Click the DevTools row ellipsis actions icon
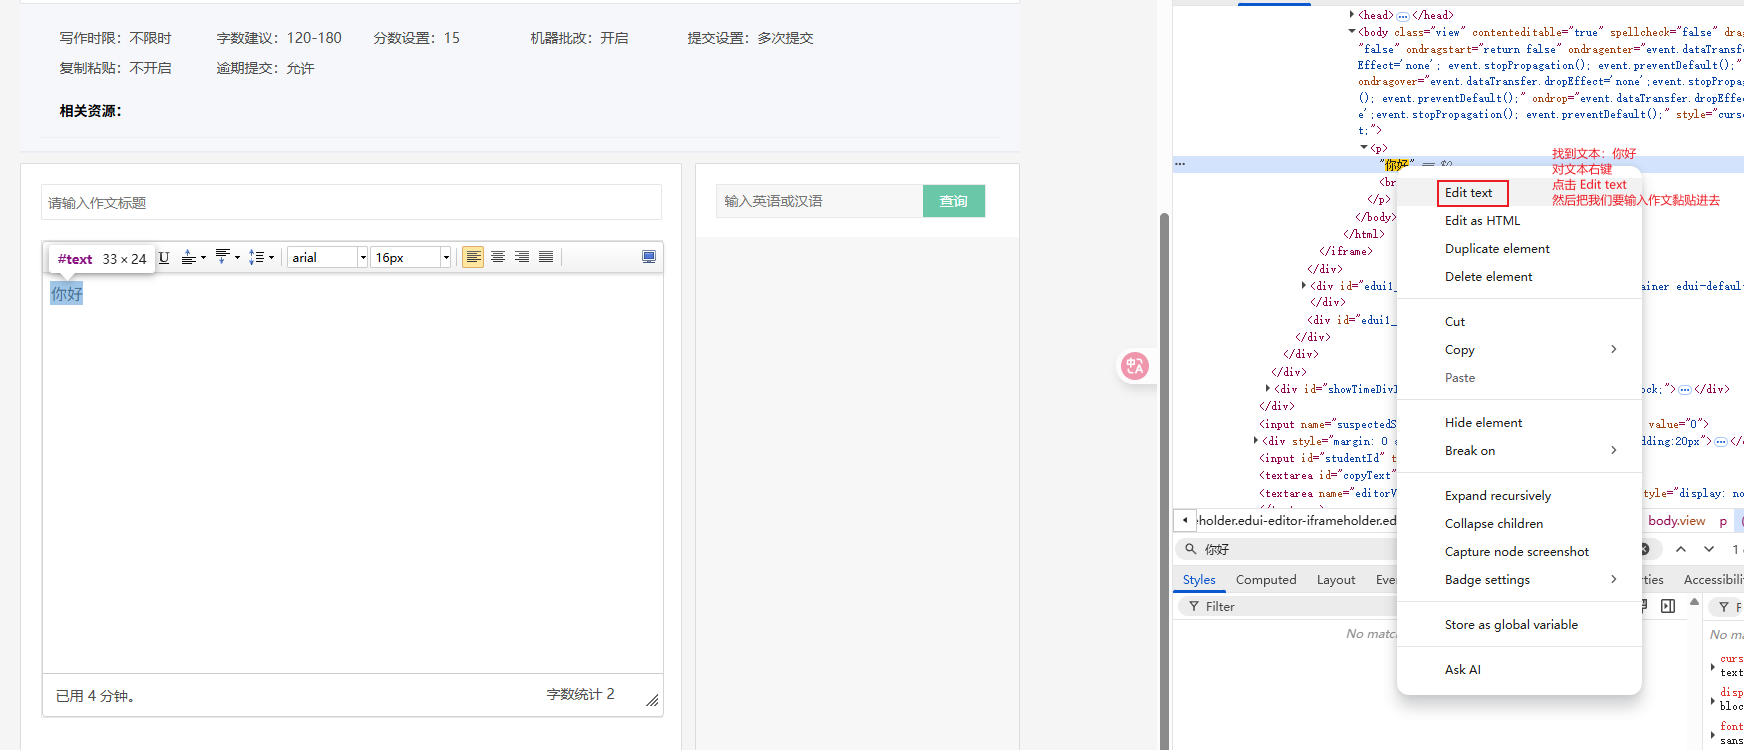 1180,164
